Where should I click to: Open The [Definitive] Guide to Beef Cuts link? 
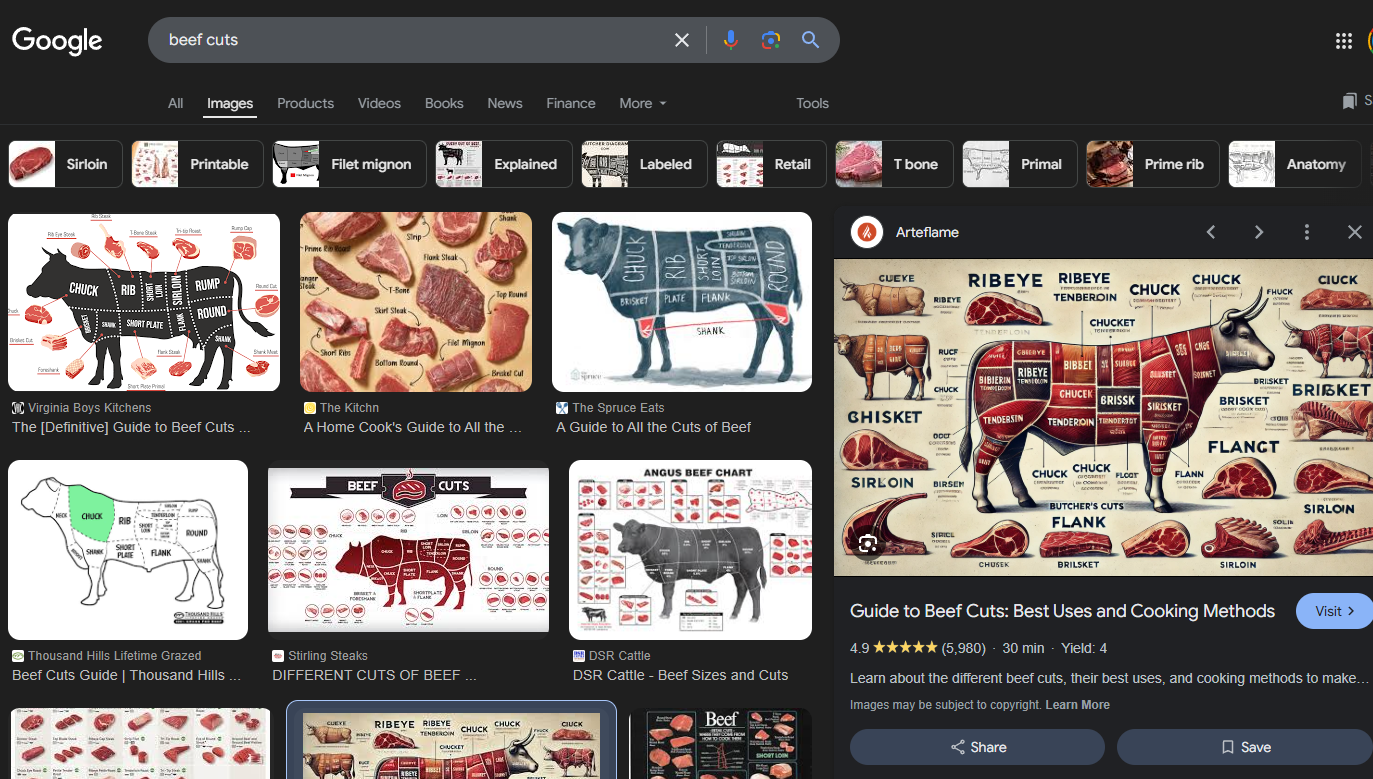click(131, 427)
